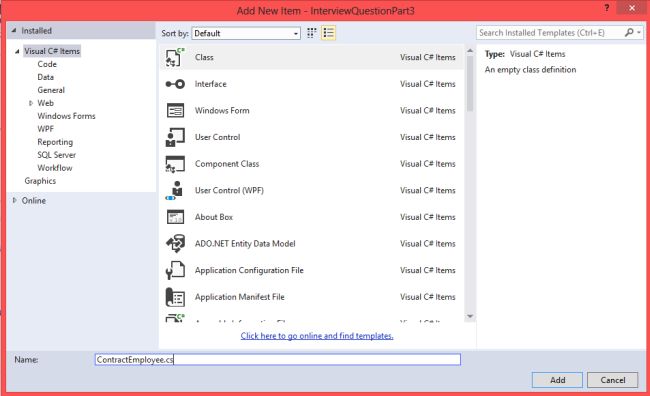Select Application Manifest File icon
The height and width of the screenshot is (396, 650).
175,297
